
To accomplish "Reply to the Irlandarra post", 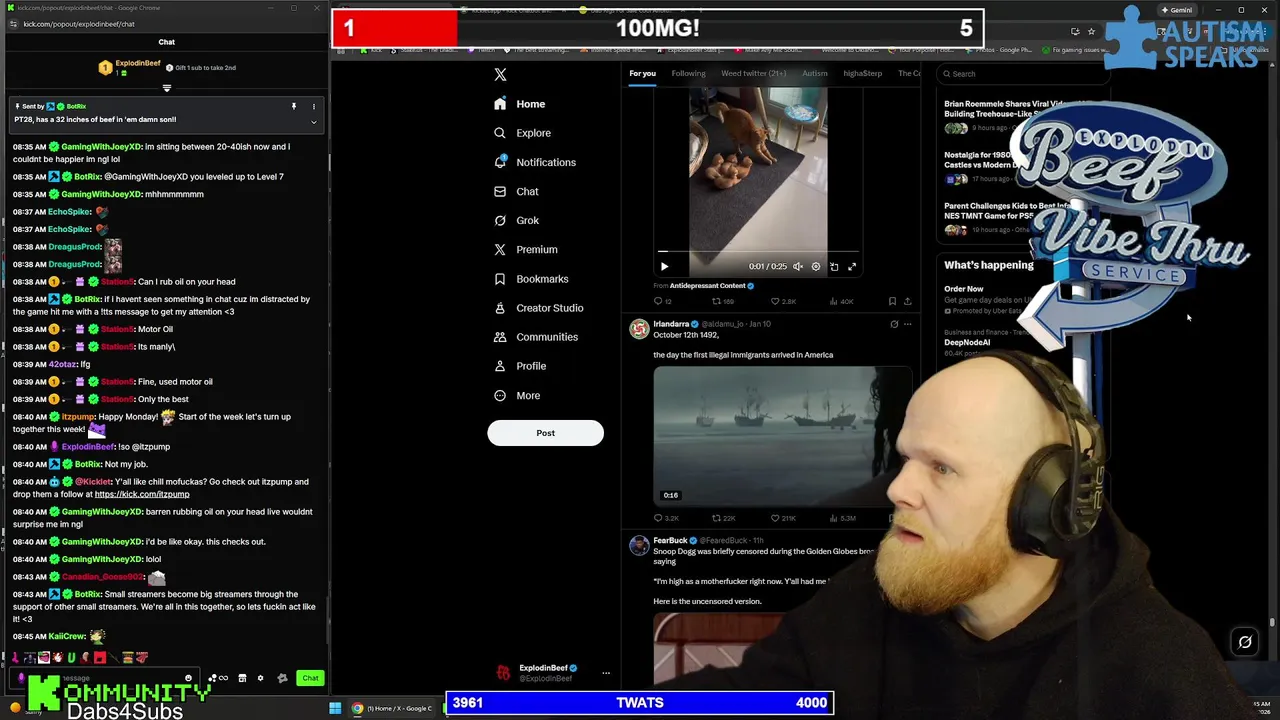I will click(x=665, y=518).
